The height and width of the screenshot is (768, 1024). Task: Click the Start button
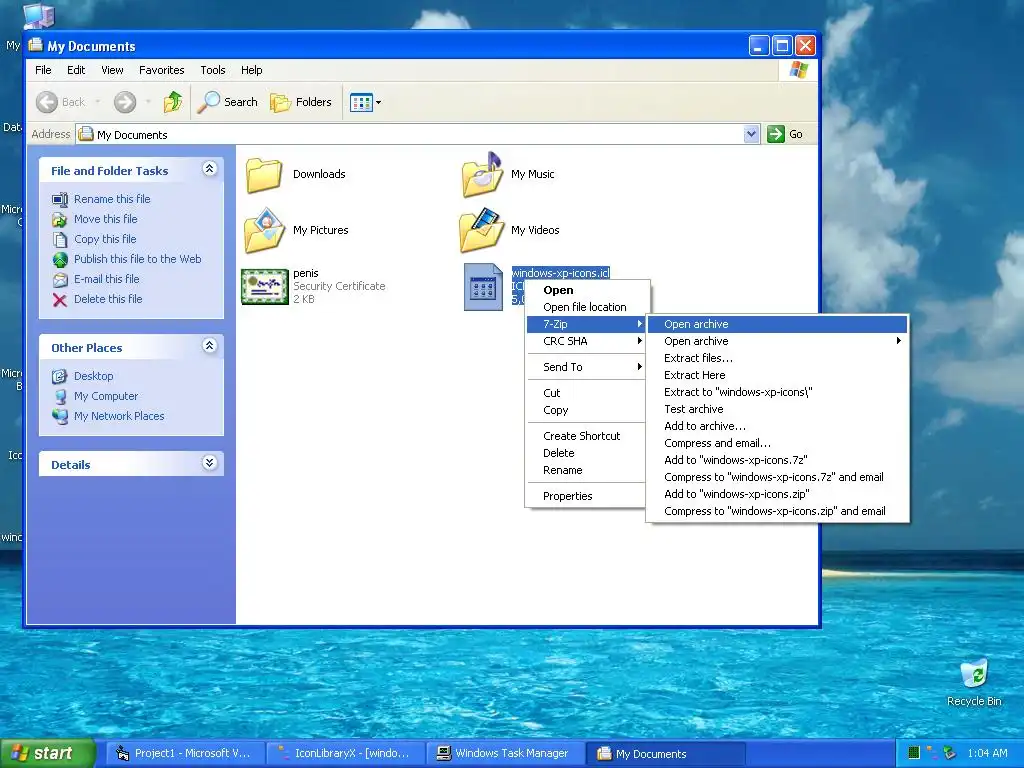47,753
